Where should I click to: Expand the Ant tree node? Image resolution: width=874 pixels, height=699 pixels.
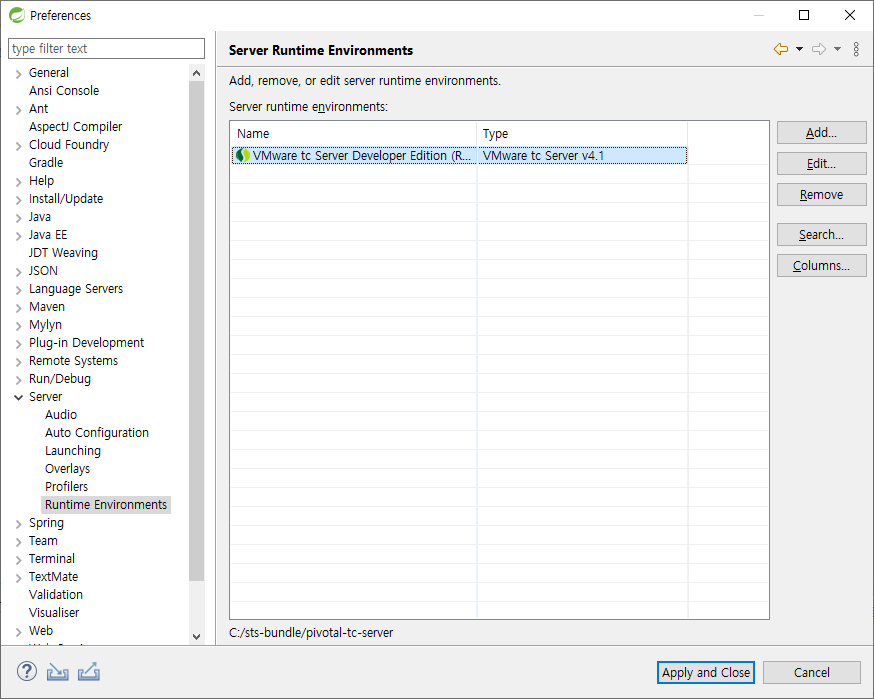click(x=18, y=110)
